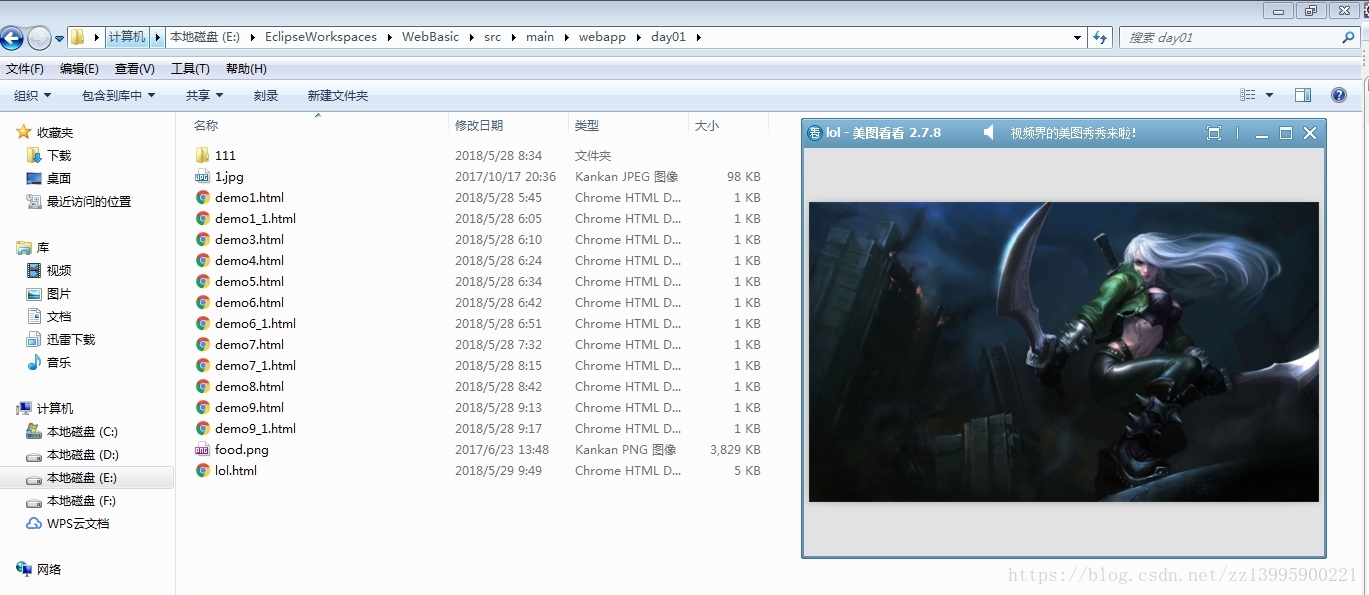The image size is (1369, 595).
Task: Open the 帮助(H) menu
Action: [x=246, y=69]
